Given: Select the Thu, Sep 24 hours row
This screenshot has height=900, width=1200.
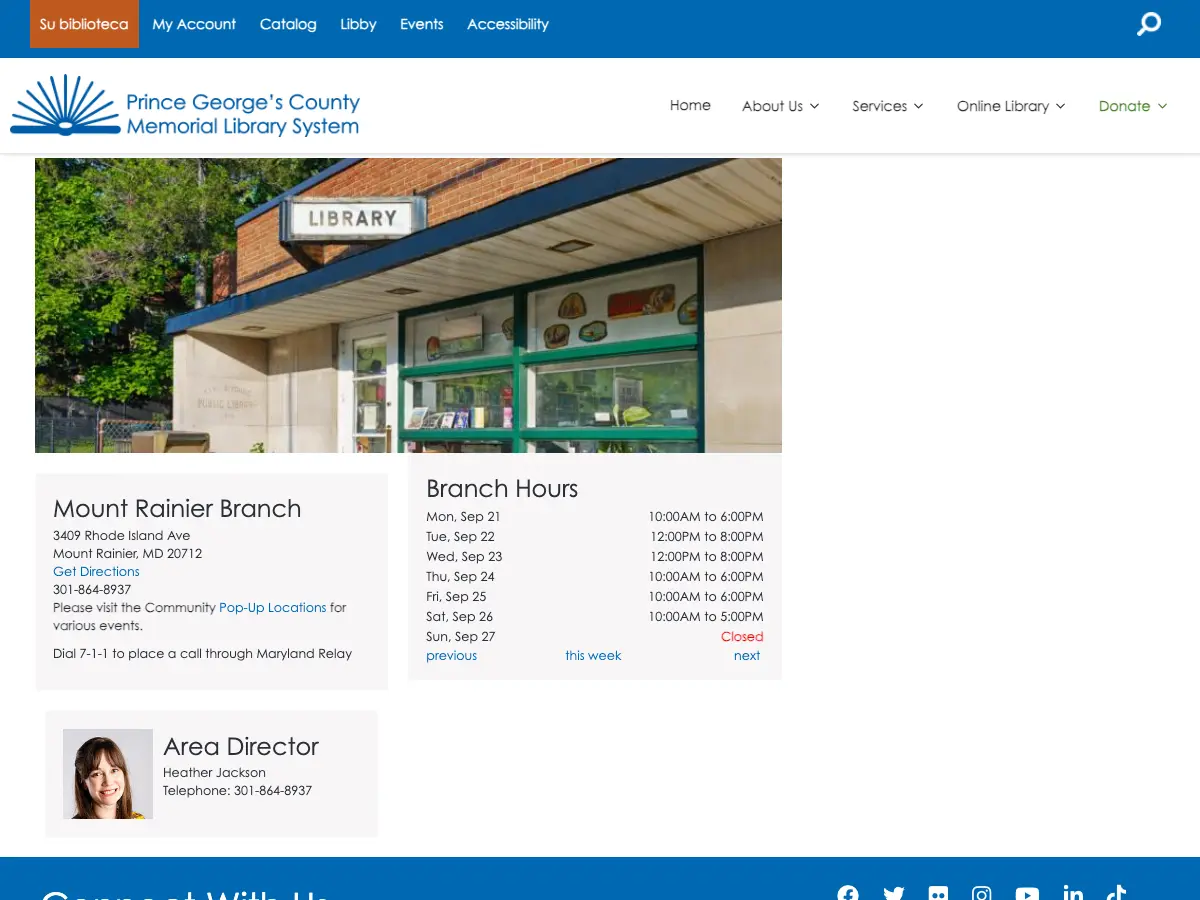Looking at the screenshot, I should (x=595, y=577).
